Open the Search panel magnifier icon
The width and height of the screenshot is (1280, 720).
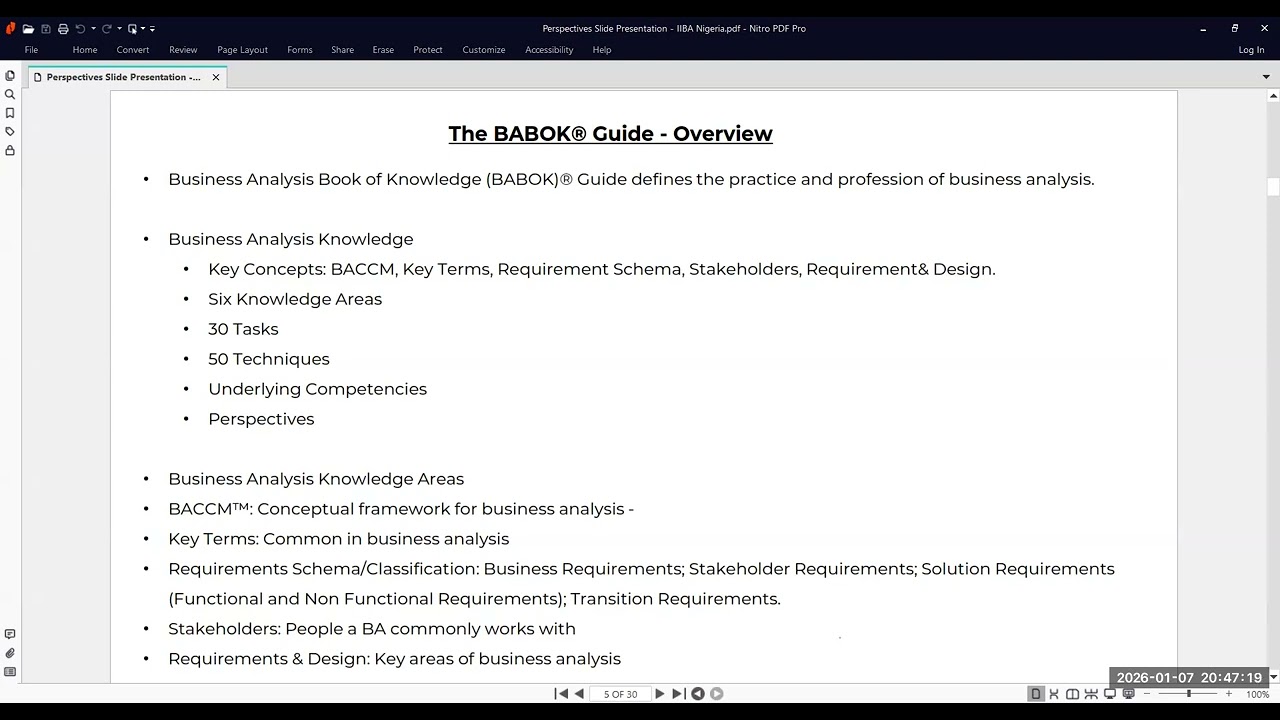tap(10, 95)
